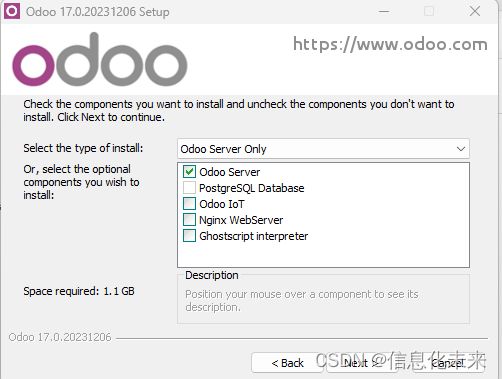Click the Odoo icon in title bar
The width and height of the screenshot is (502, 379).
12,11
